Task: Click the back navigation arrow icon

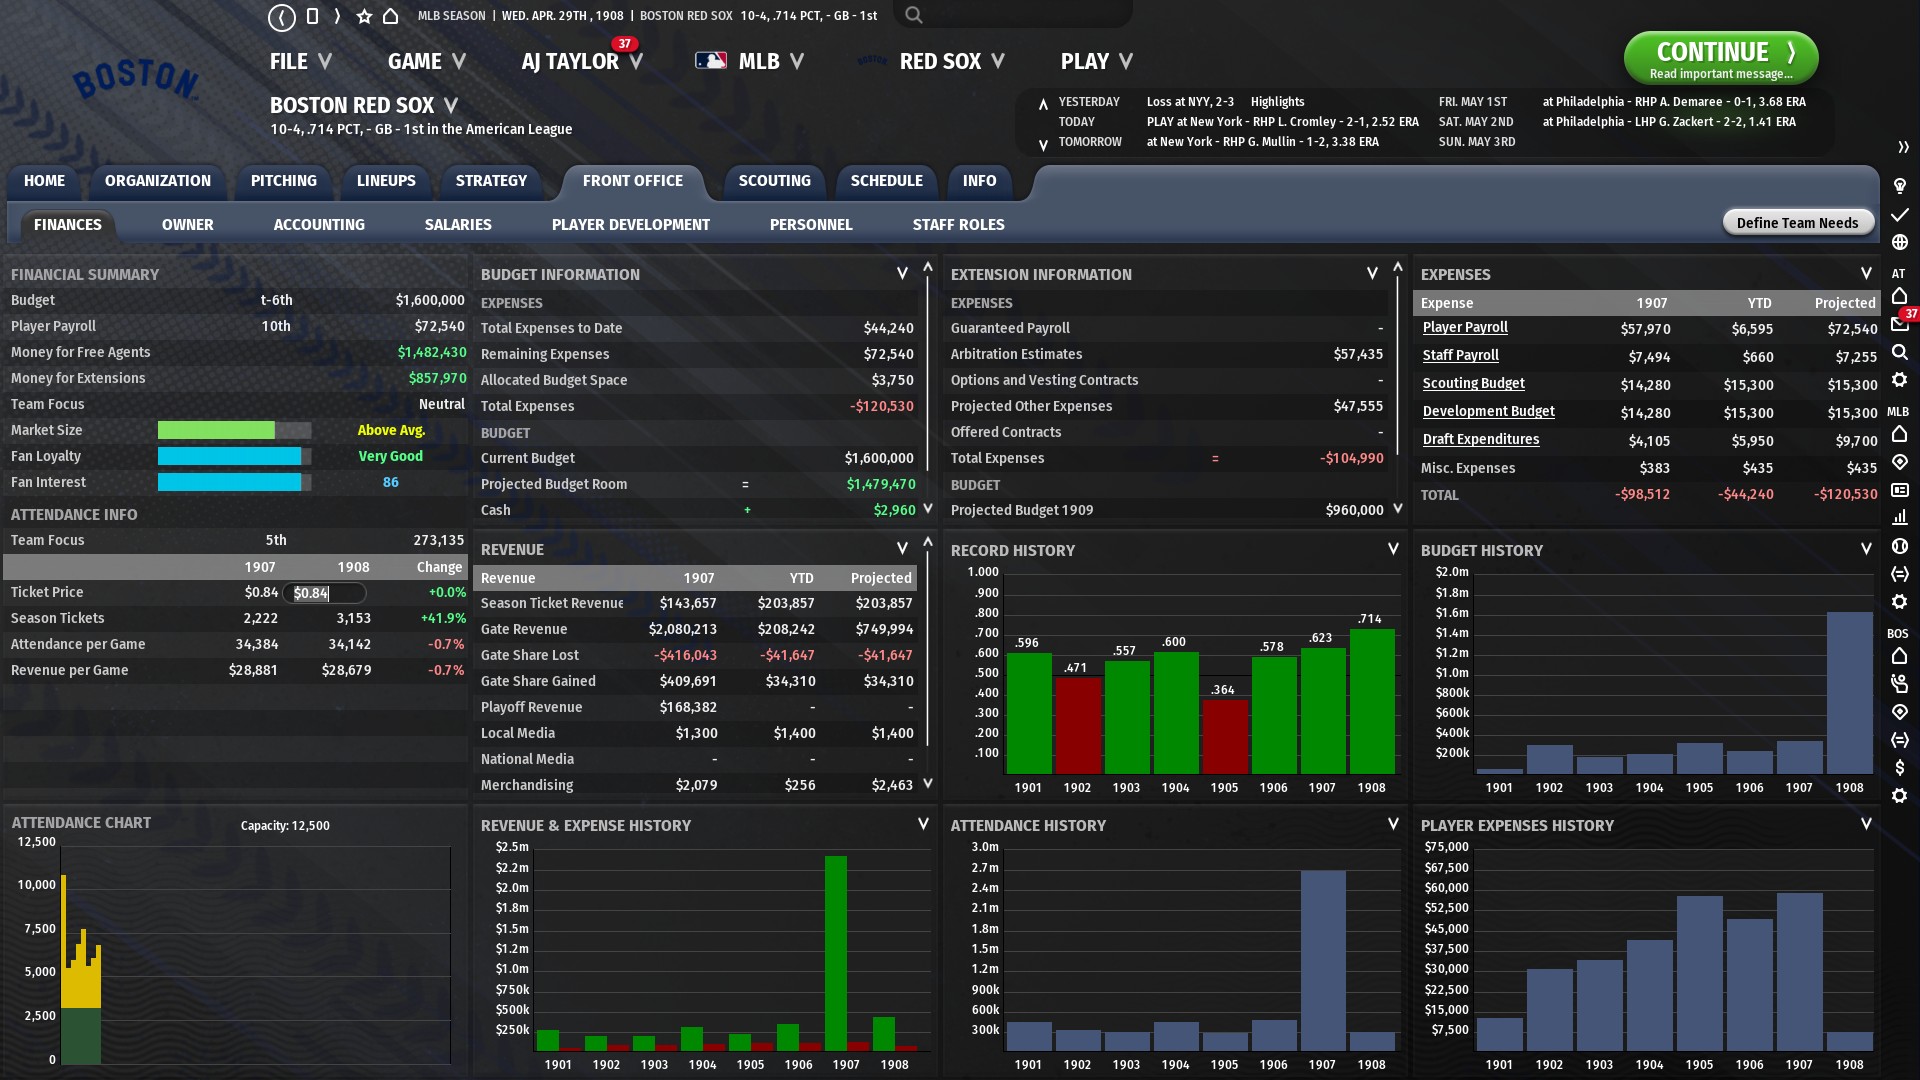Action: point(282,17)
